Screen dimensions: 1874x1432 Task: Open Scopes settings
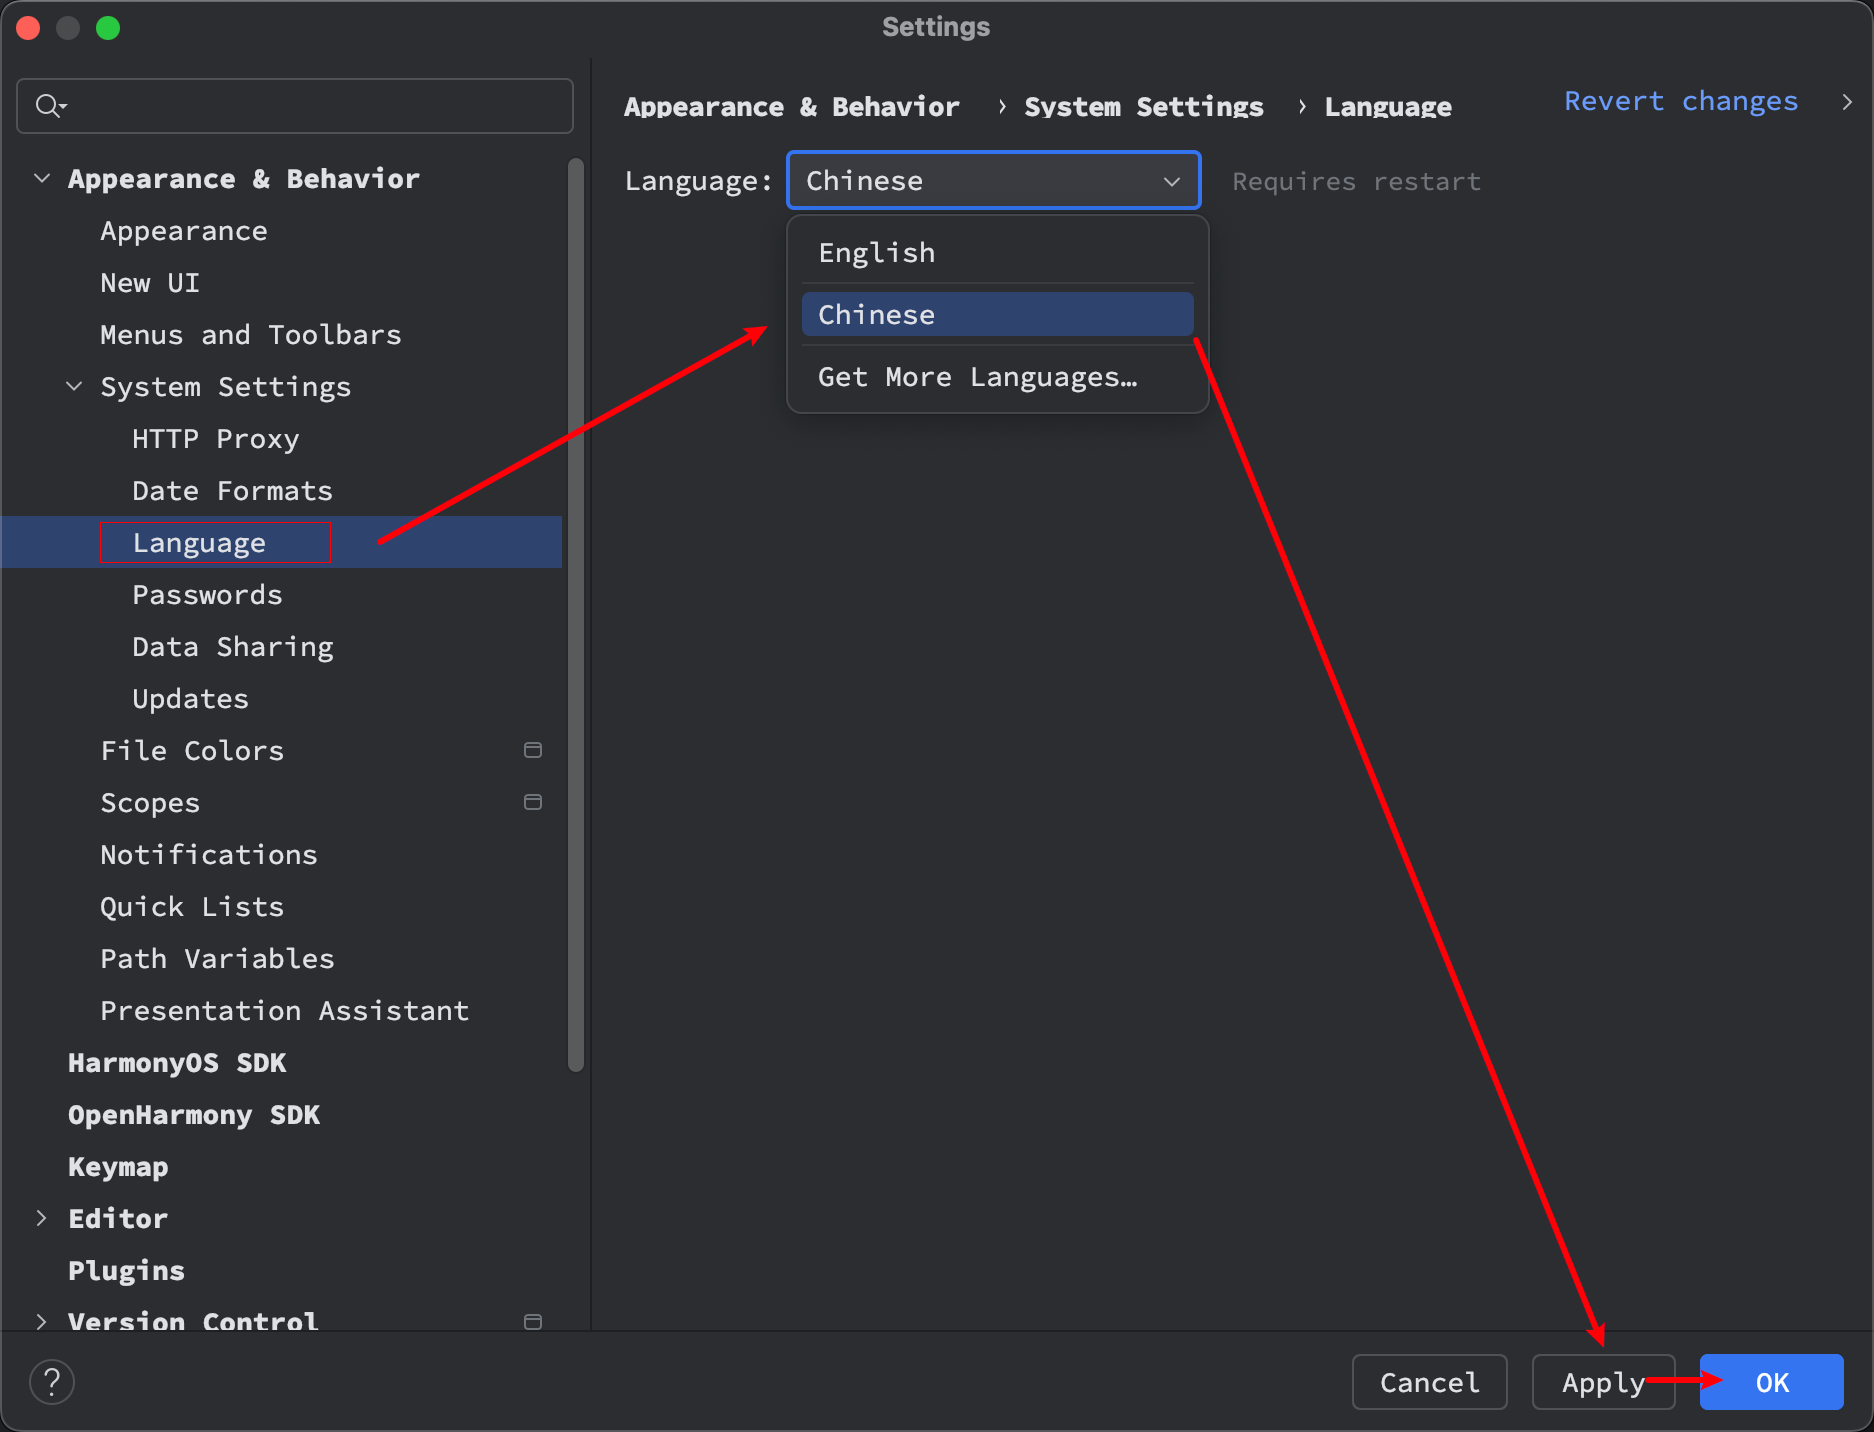(150, 803)
